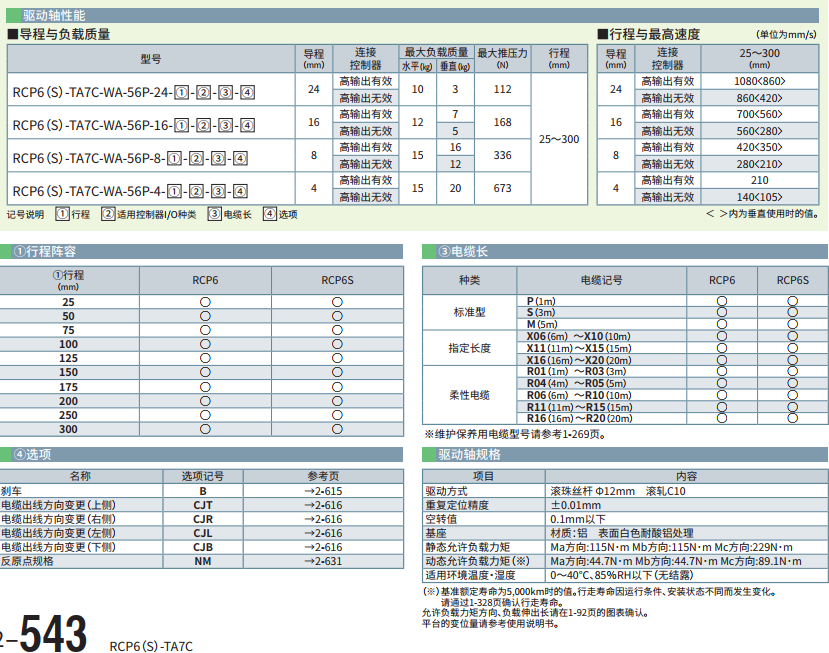829x653 pixels.
Task: Click model number RCP6(S)-TA7C-WA-56P-8
Action: (130, 158)
